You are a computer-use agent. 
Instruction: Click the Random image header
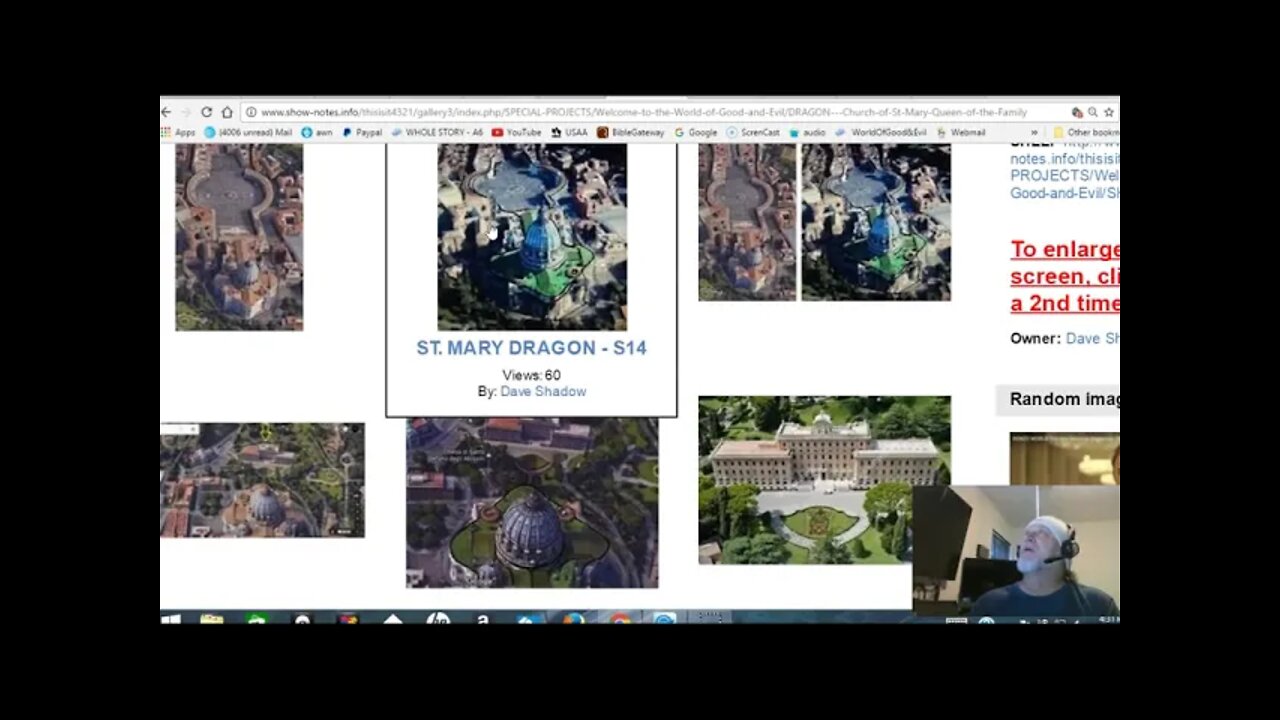click(x=1058, y=400)
